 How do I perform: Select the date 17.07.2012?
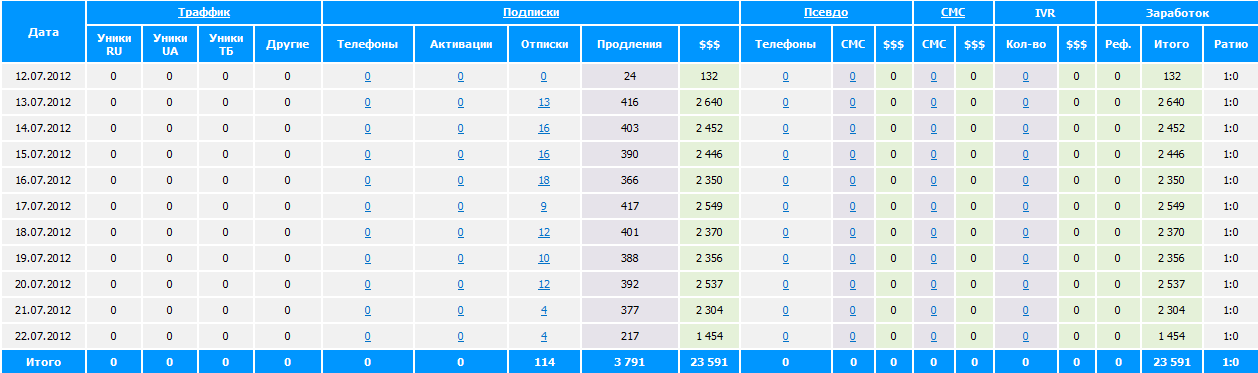click(x=43, y=206)
